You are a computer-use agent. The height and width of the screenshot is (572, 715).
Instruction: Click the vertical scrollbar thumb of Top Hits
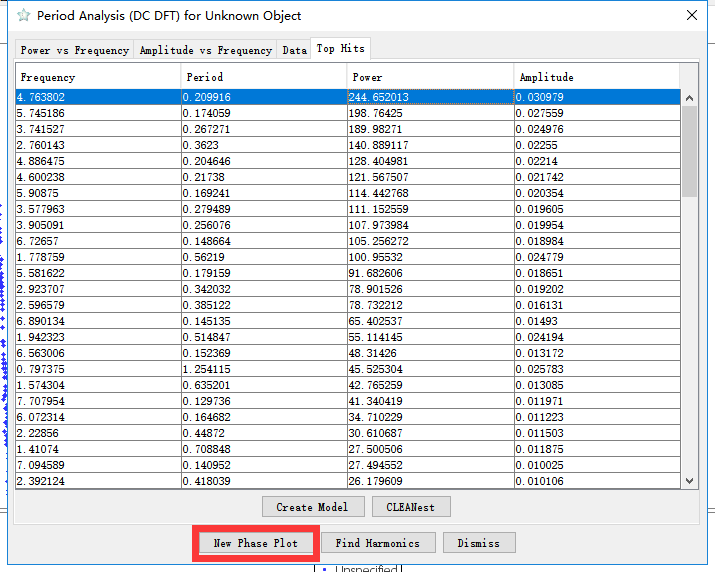pyautogui.click(x=689, y=151)
